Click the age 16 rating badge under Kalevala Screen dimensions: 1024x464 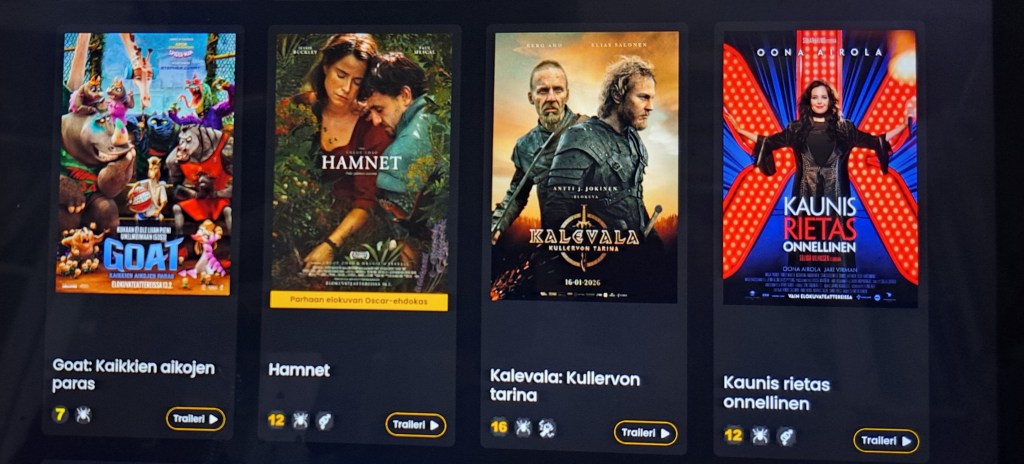tap(499, 427)
